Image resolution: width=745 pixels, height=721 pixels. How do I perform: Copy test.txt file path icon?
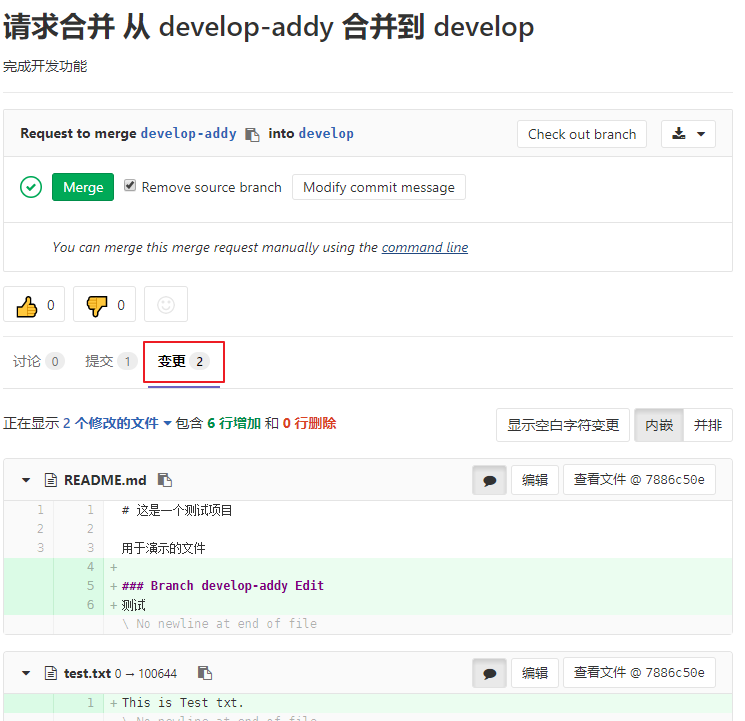tap(204, 673)
